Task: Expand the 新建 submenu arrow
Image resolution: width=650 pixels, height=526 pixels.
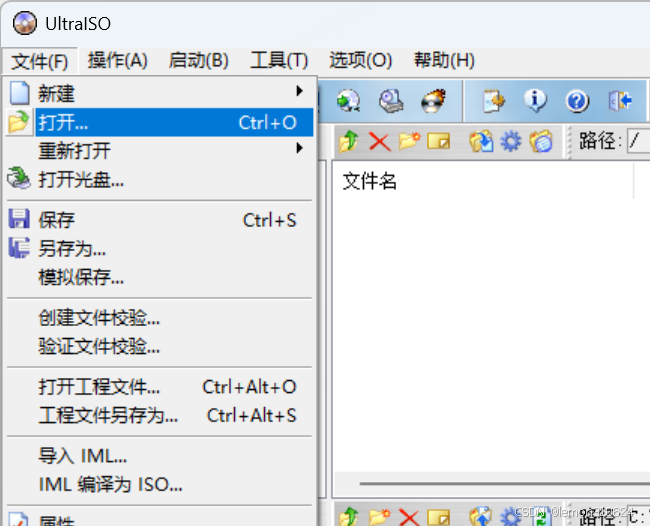Action: click(x=299, y=91)
